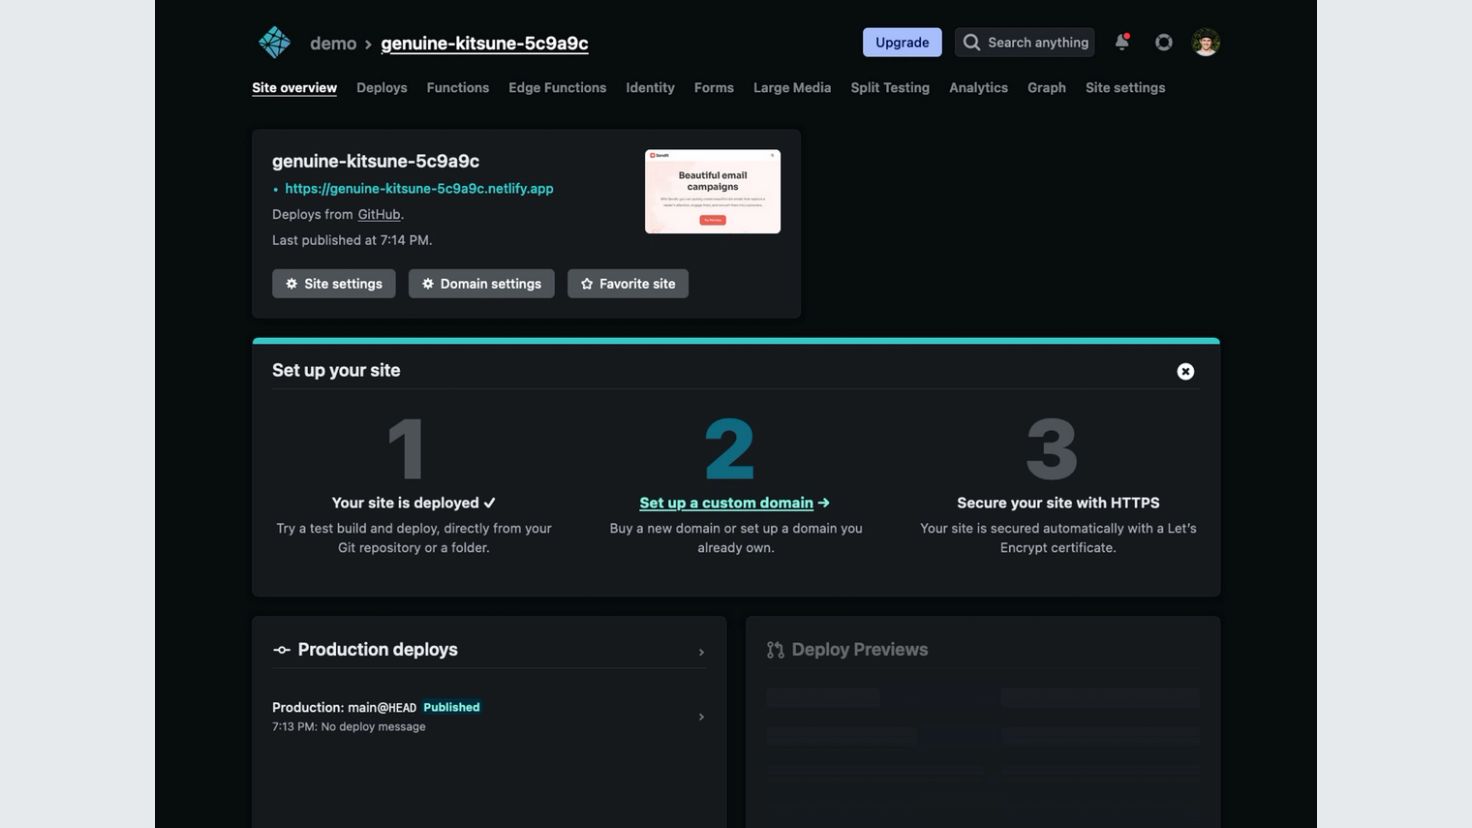Click the star icon in Favorite site
The height and width of the screenshot is (828, 1472).
coord(587,284)
